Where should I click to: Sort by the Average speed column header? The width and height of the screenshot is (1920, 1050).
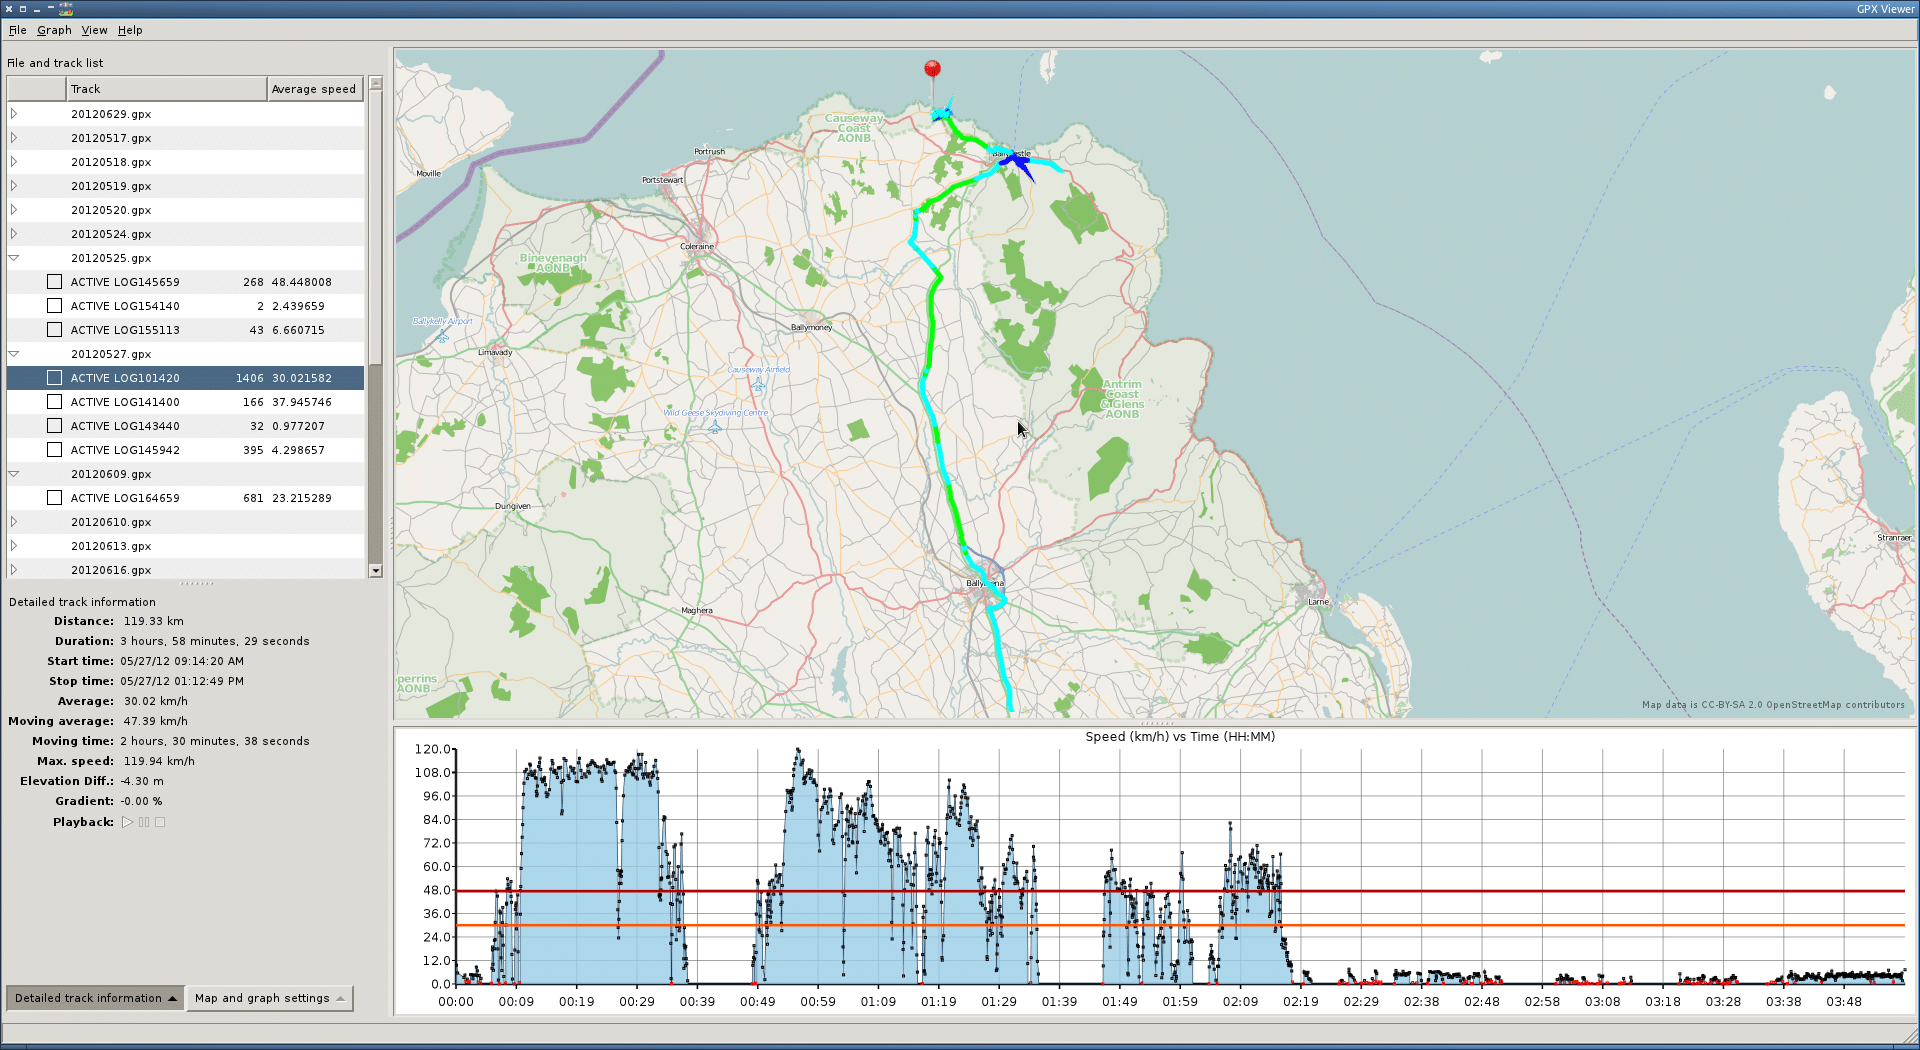click(x=315, y=89)
